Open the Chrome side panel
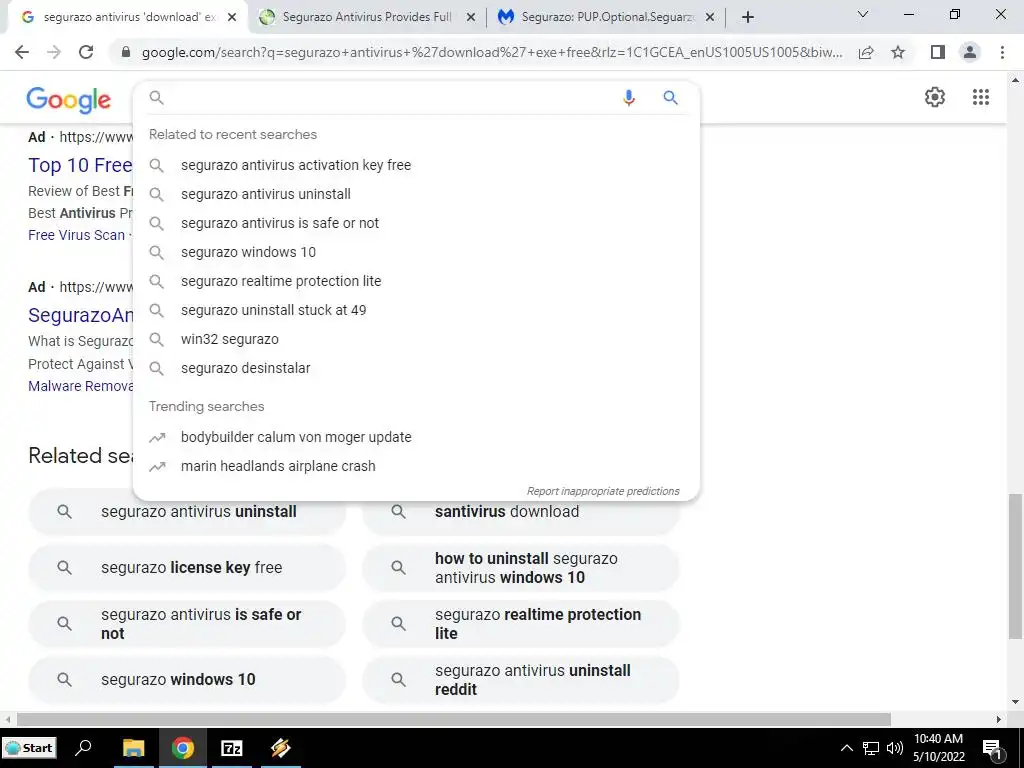 pos(938,52)
